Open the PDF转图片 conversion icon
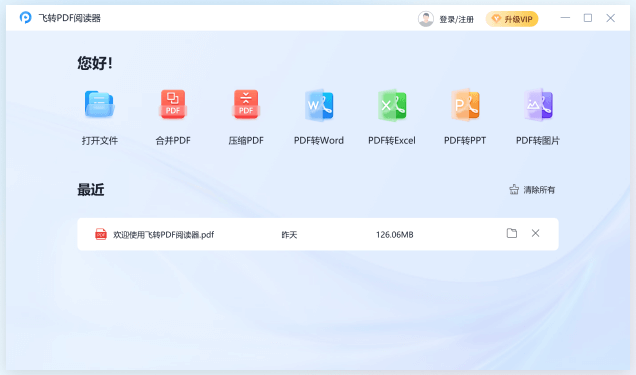 click(x=538, y=105)
